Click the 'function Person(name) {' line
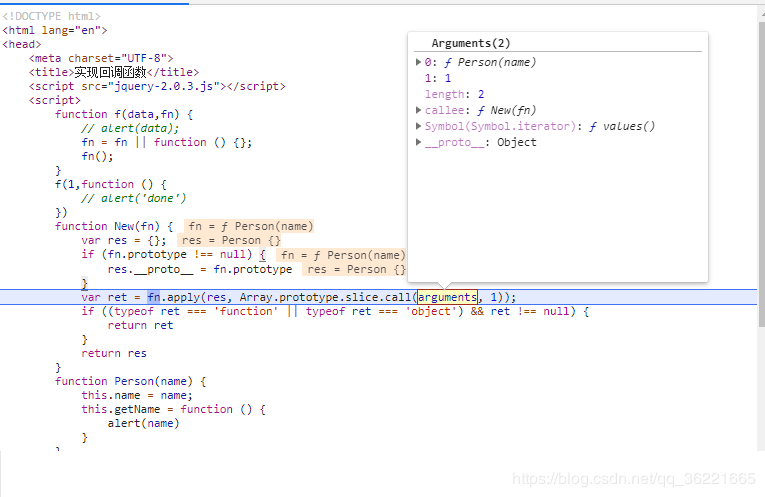This screenshot has width=765, height=497. tap(131, 381)
